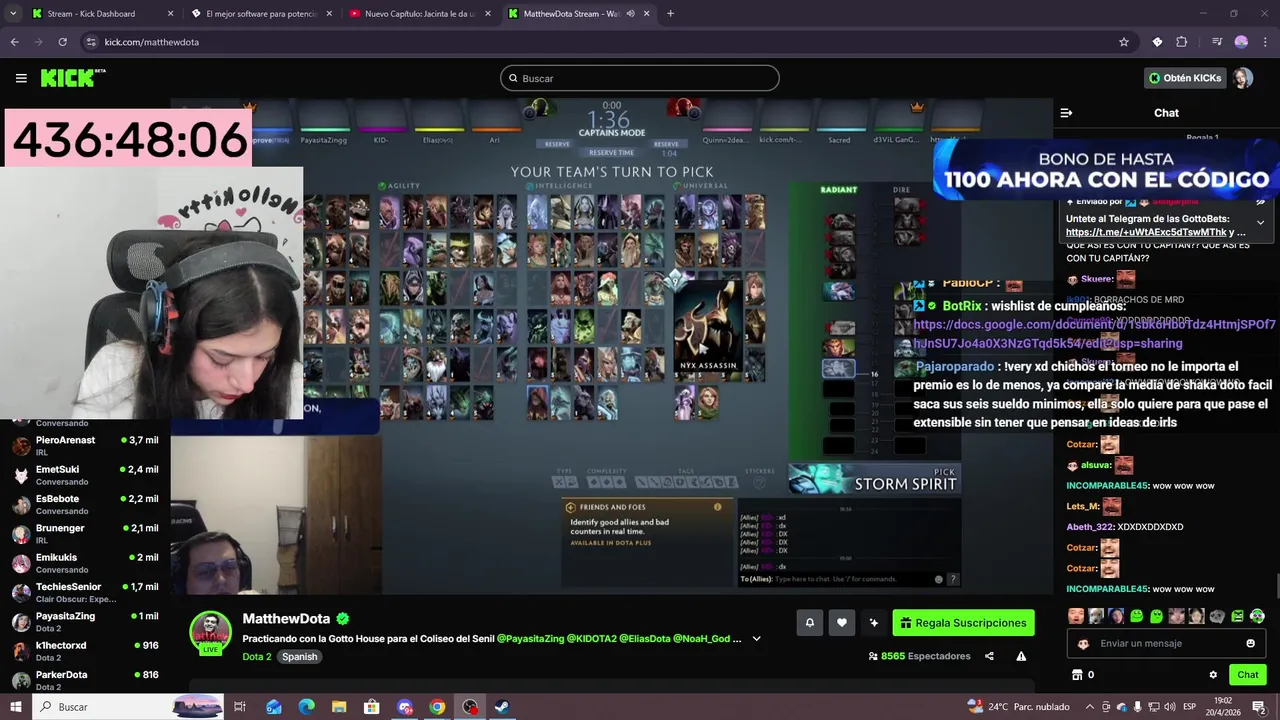
Task: Mute audio on the MatthewDota Stream tab
Action: [x=630, y=14]
